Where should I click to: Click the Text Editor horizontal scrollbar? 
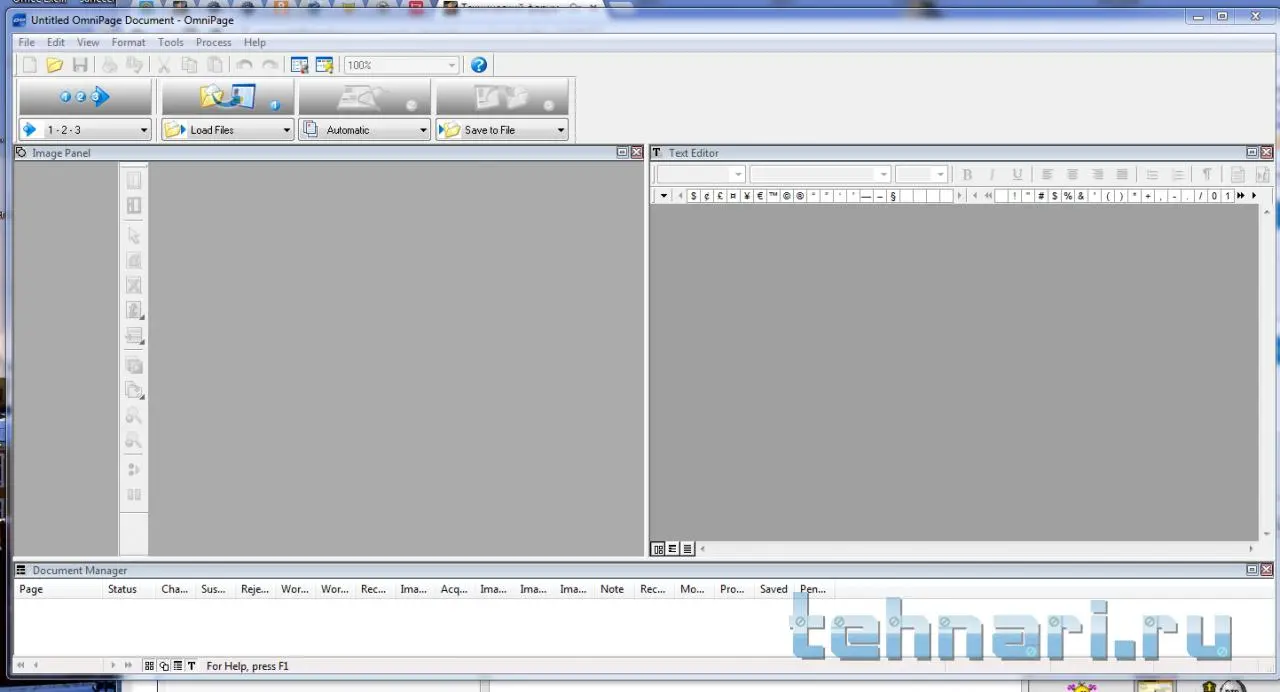point(976,549)
